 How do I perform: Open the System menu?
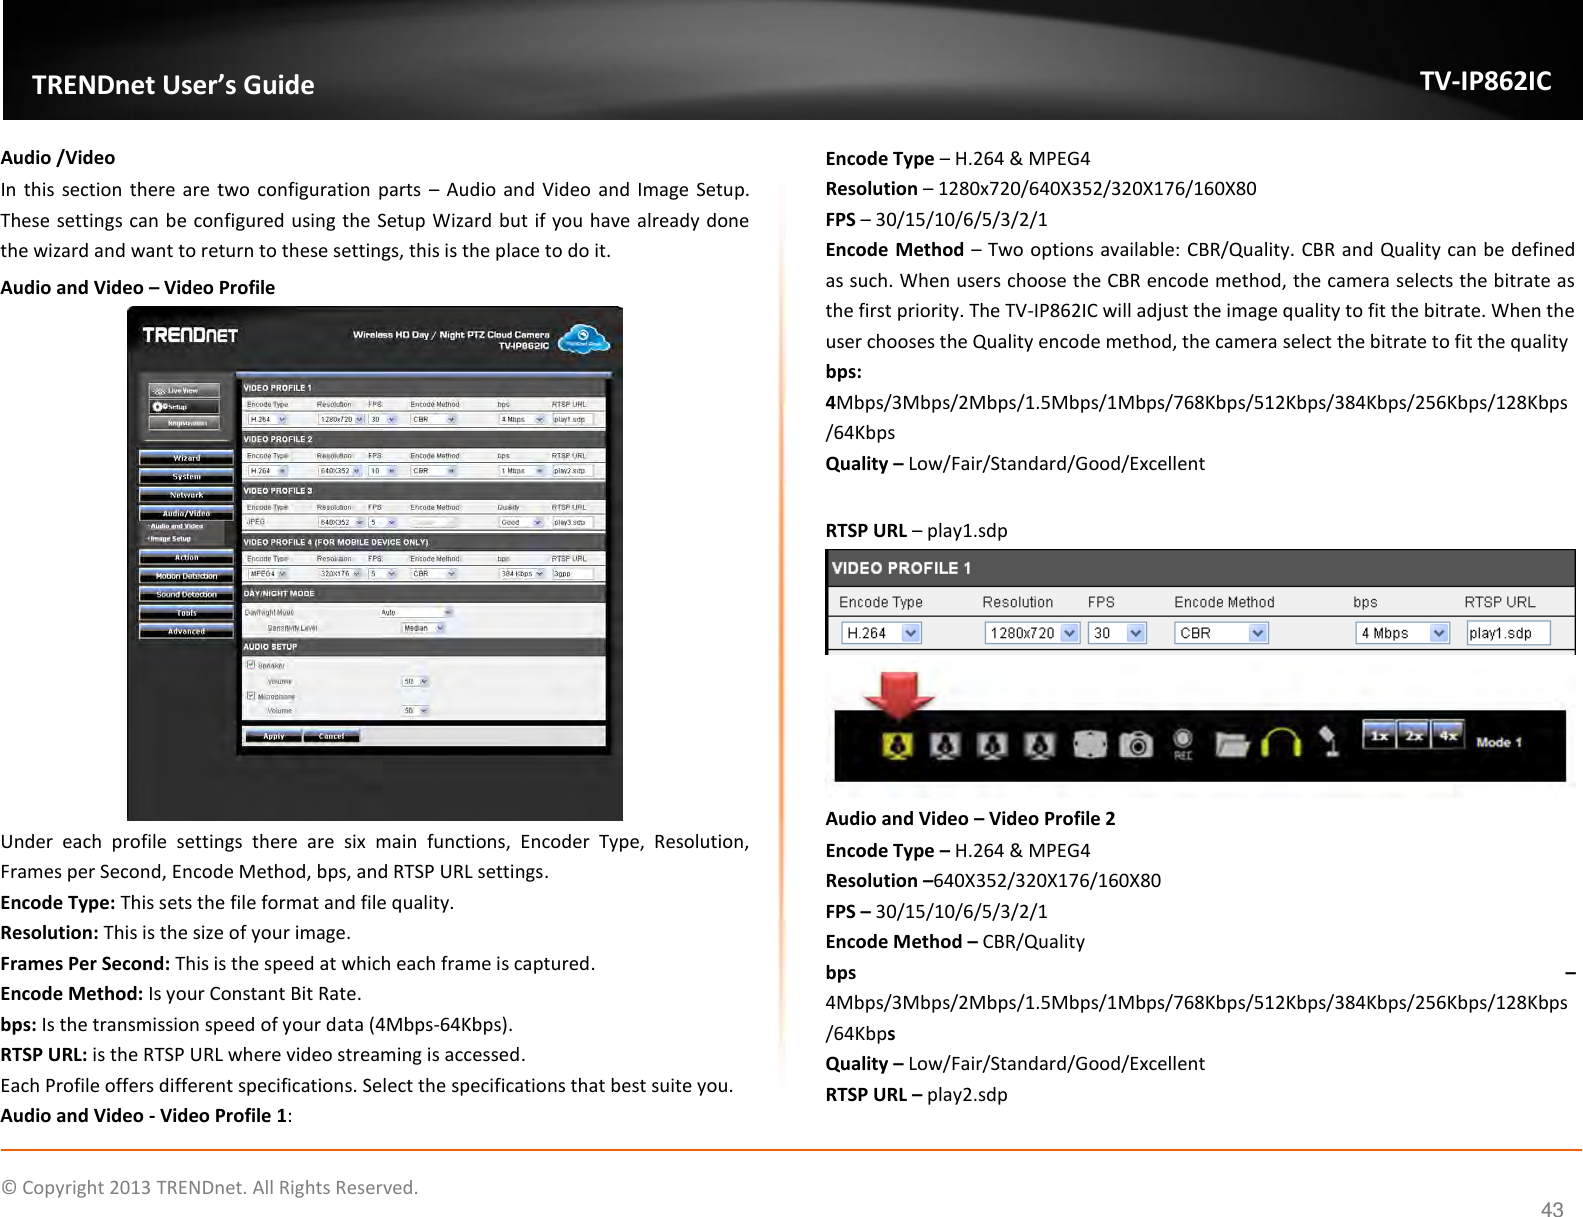click(186, 476)
